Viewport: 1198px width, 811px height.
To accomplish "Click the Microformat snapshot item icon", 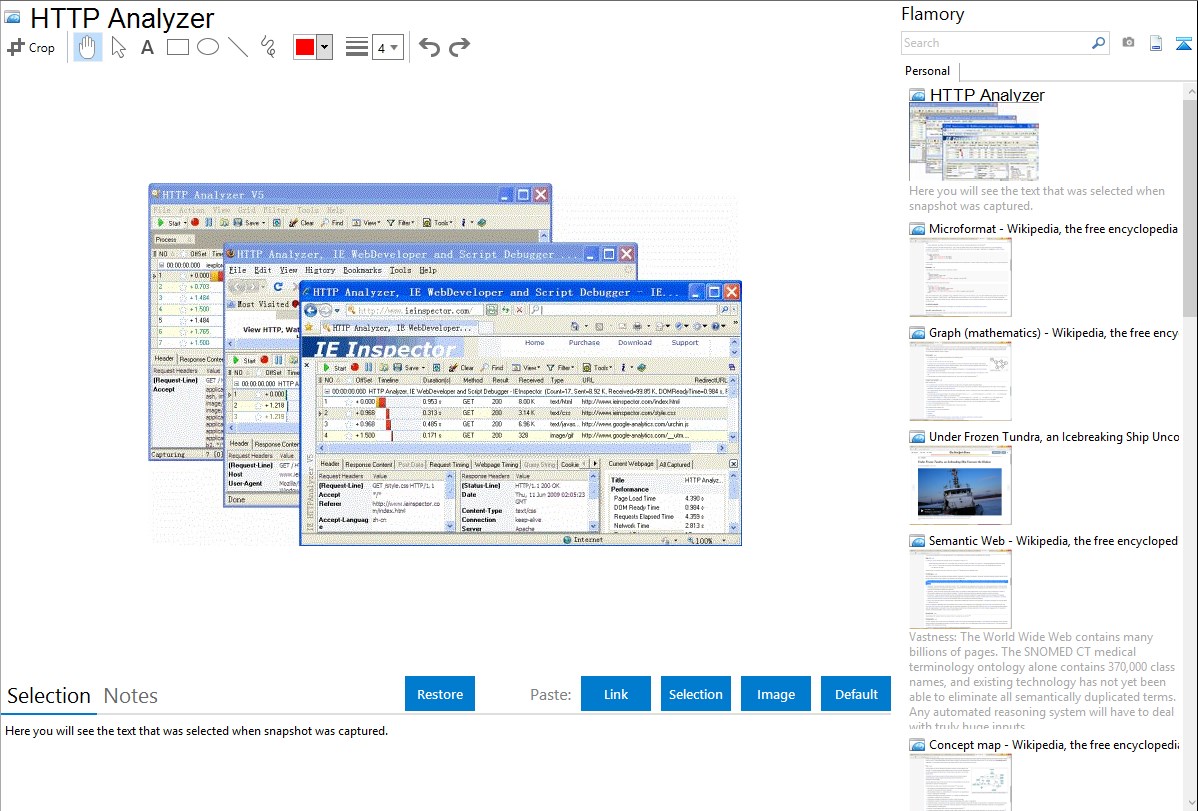I will coord(917,229).
